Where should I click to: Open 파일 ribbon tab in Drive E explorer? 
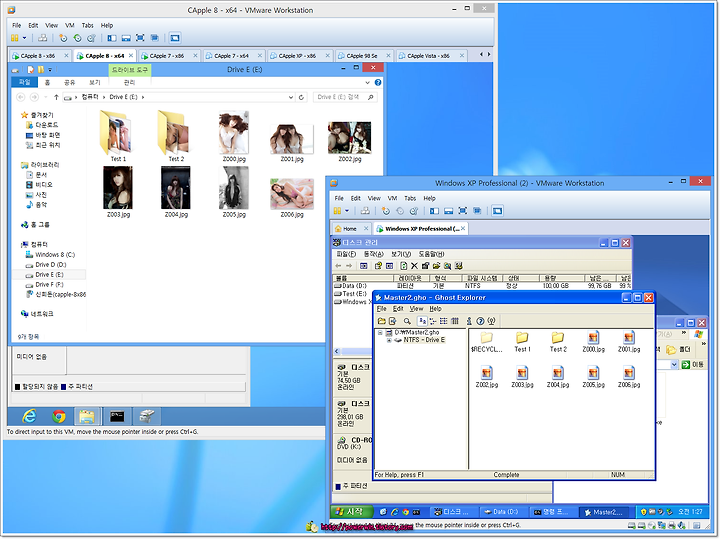(24, 82)
